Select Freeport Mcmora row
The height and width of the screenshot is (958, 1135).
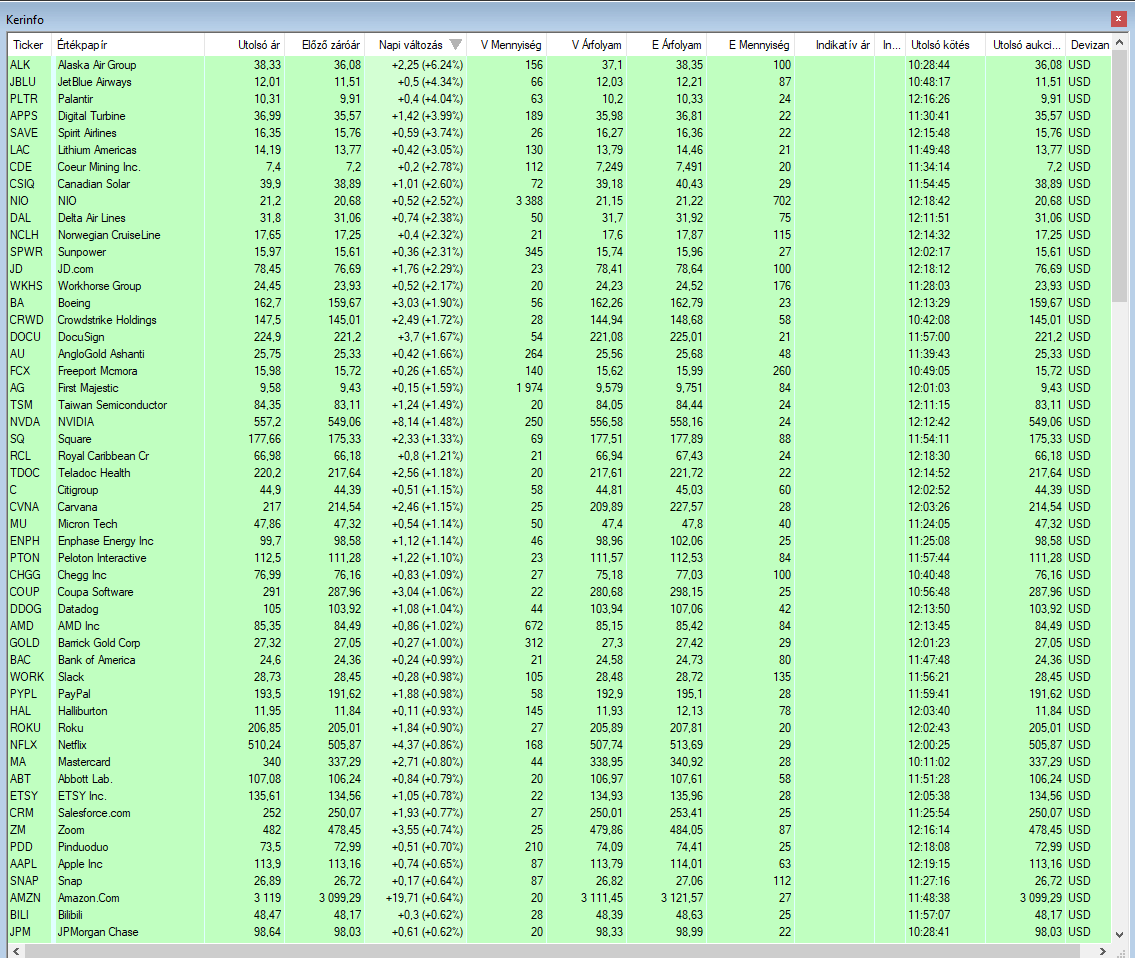[560, 371]
